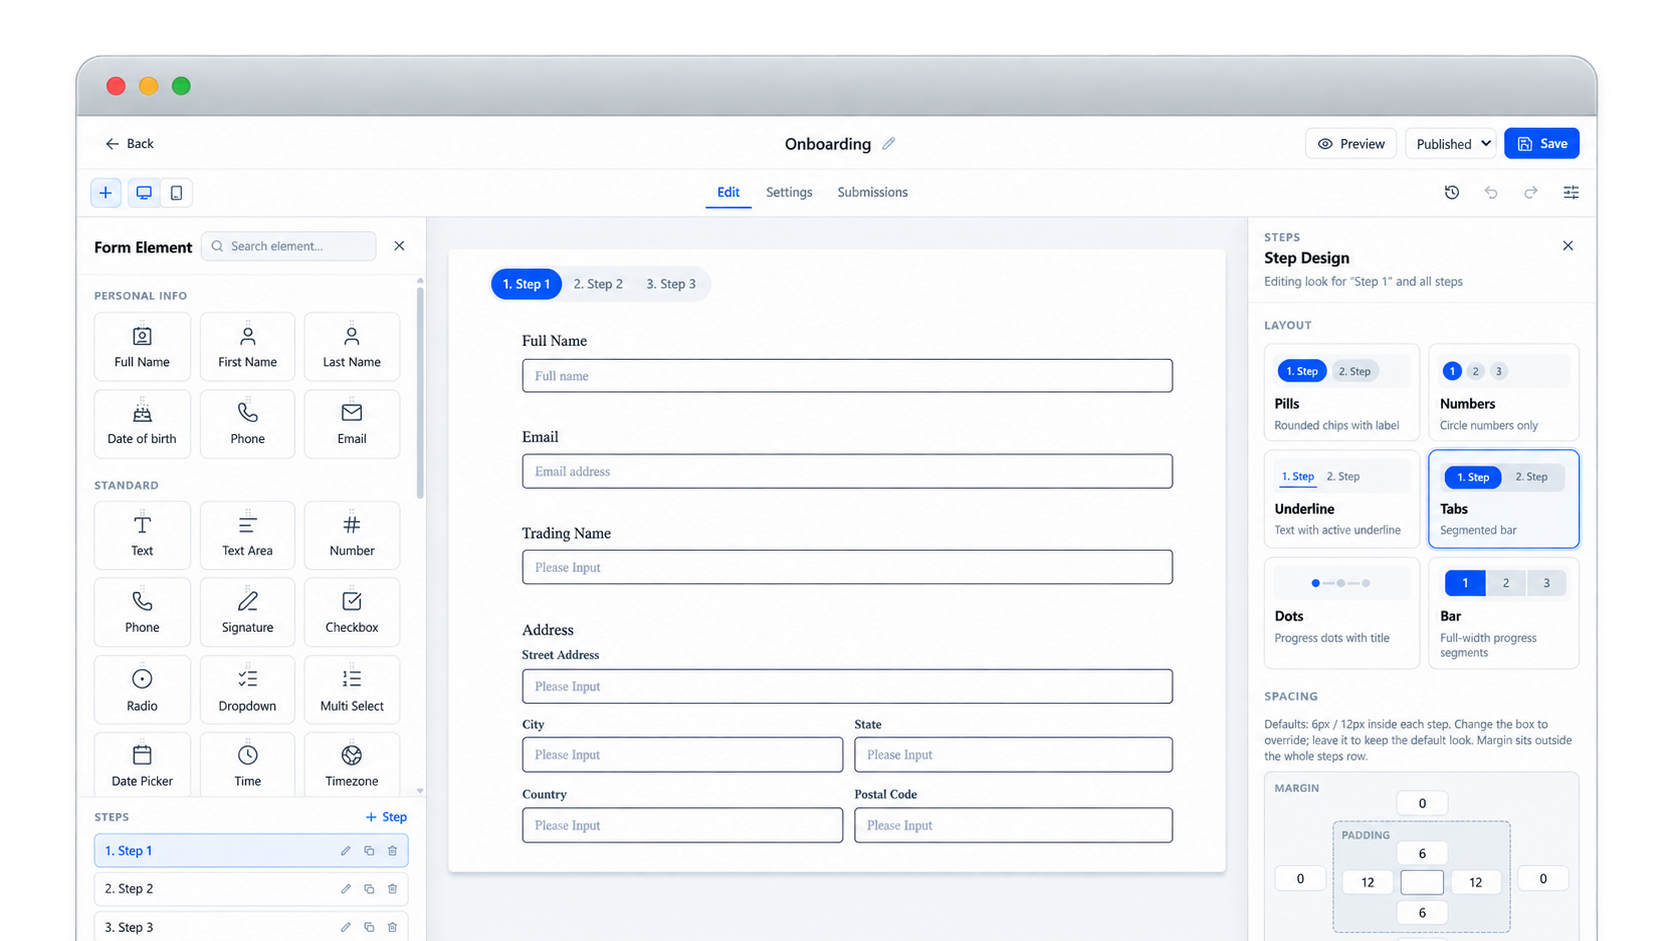Click the undo arrow icon
The height and width of the screenshot is (941, 1672).
pos(1491,192)
